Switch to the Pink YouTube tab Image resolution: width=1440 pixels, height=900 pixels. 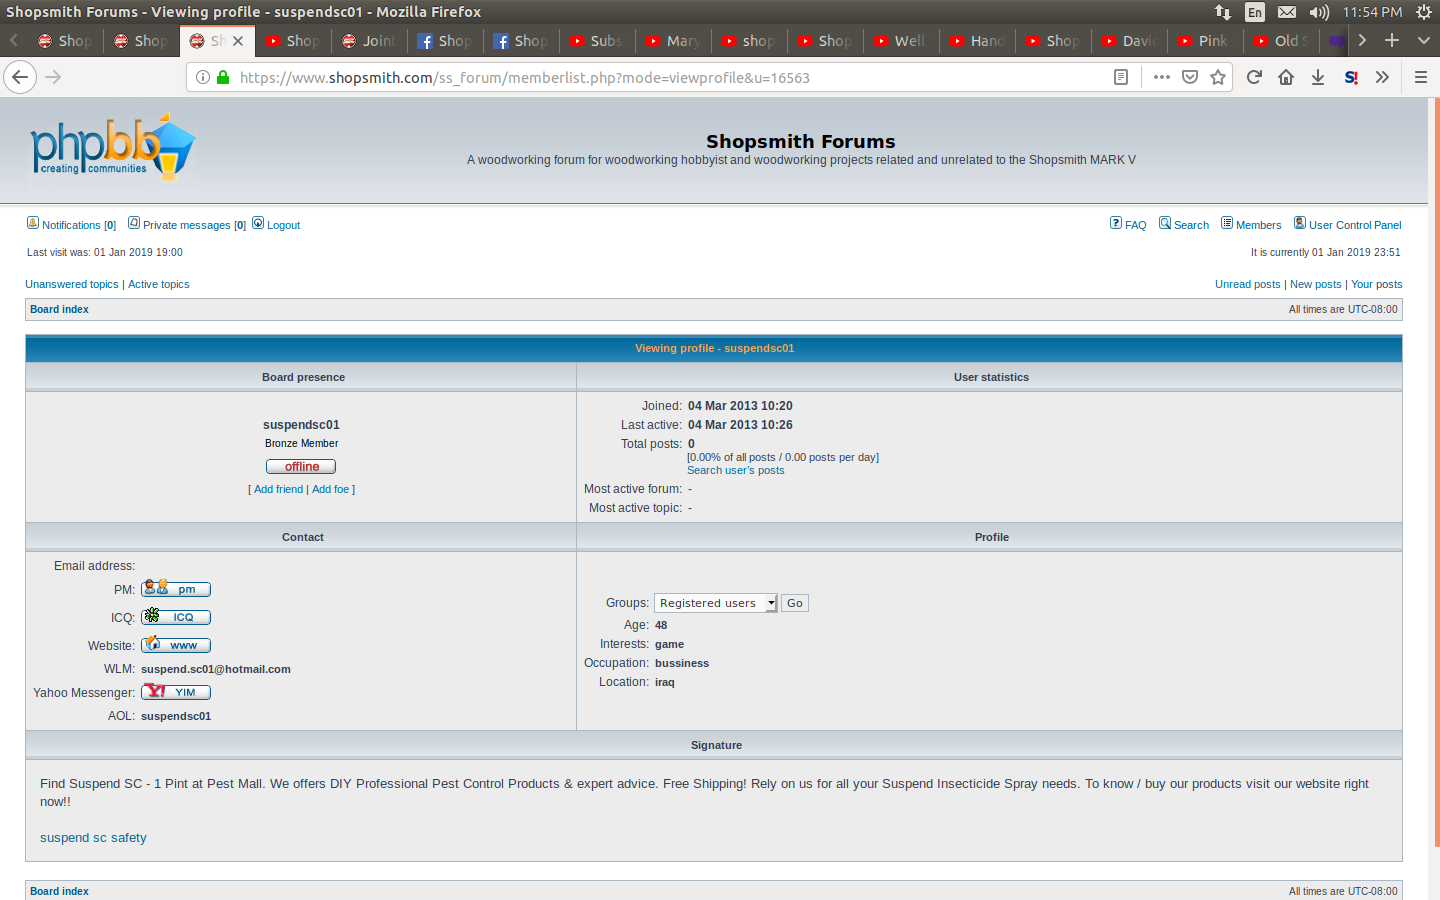click(1206, 41)
